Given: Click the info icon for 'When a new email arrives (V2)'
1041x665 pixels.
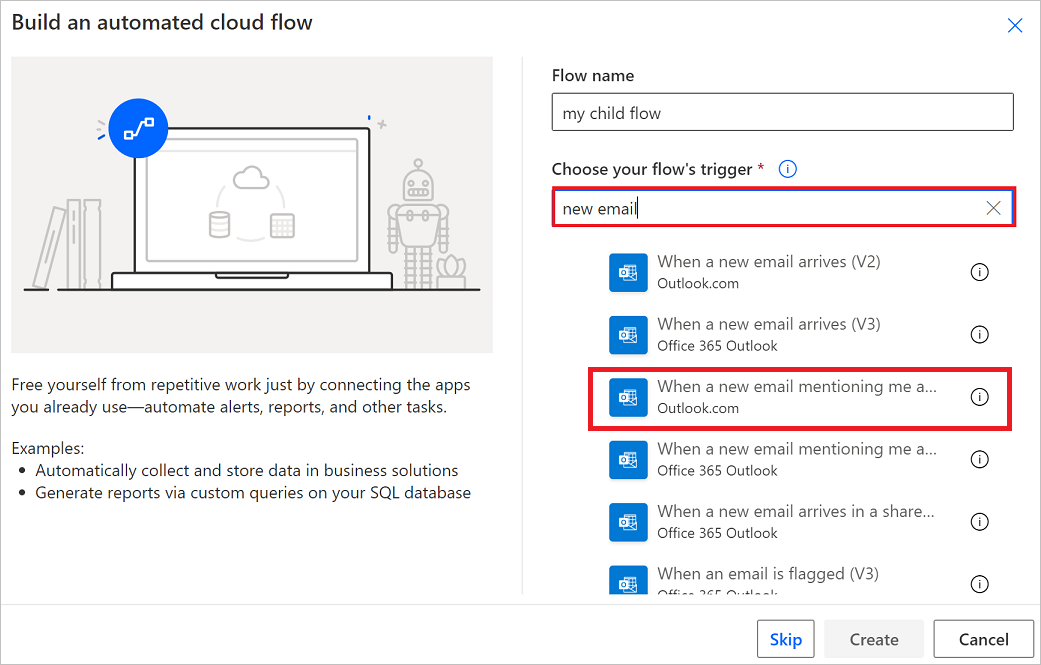Looking at the screenshot, I should 979,271.
